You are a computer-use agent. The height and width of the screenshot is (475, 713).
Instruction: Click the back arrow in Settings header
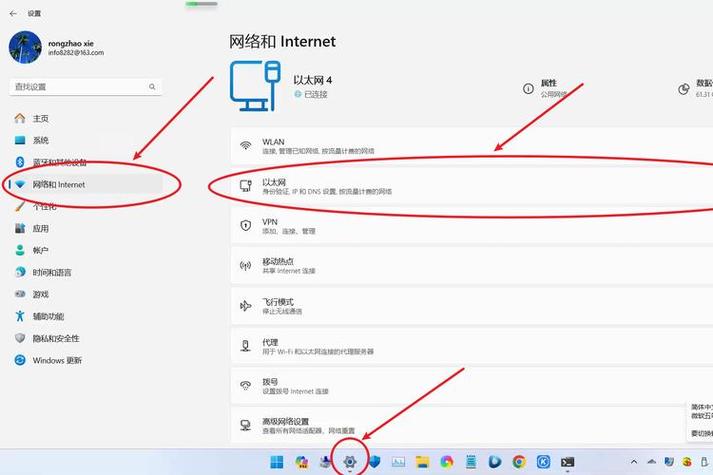point(13,14)
